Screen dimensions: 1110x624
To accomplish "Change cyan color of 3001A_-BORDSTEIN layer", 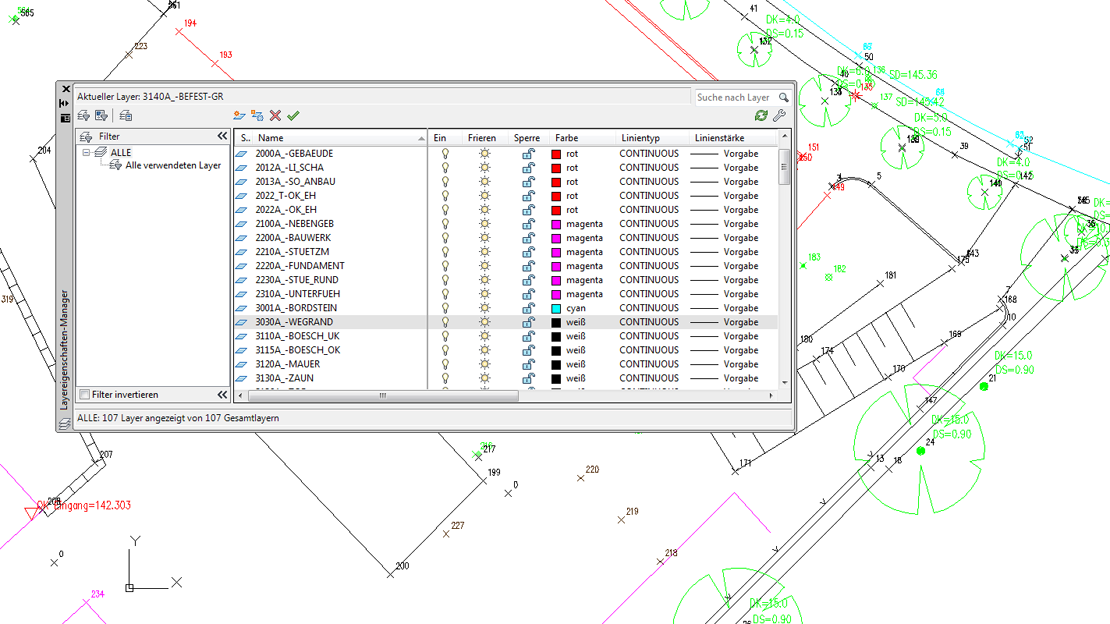I will pyautogui.click(x=556, y=308).
